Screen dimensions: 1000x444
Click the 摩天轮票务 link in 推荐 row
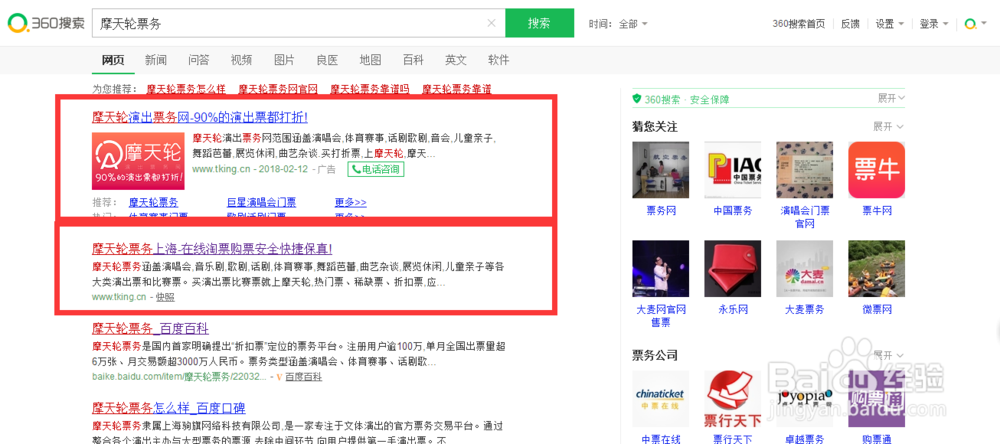pos(154,203)
